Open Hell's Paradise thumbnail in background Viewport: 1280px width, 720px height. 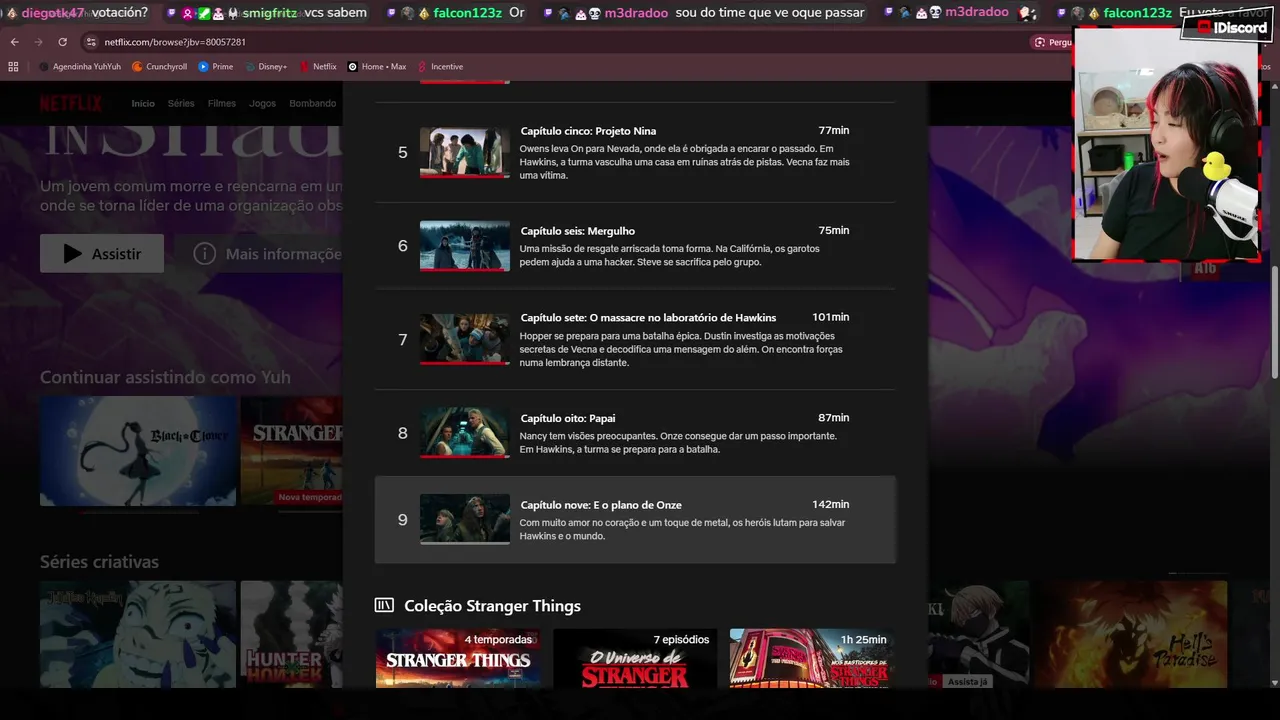click(x=1131, y=634)
